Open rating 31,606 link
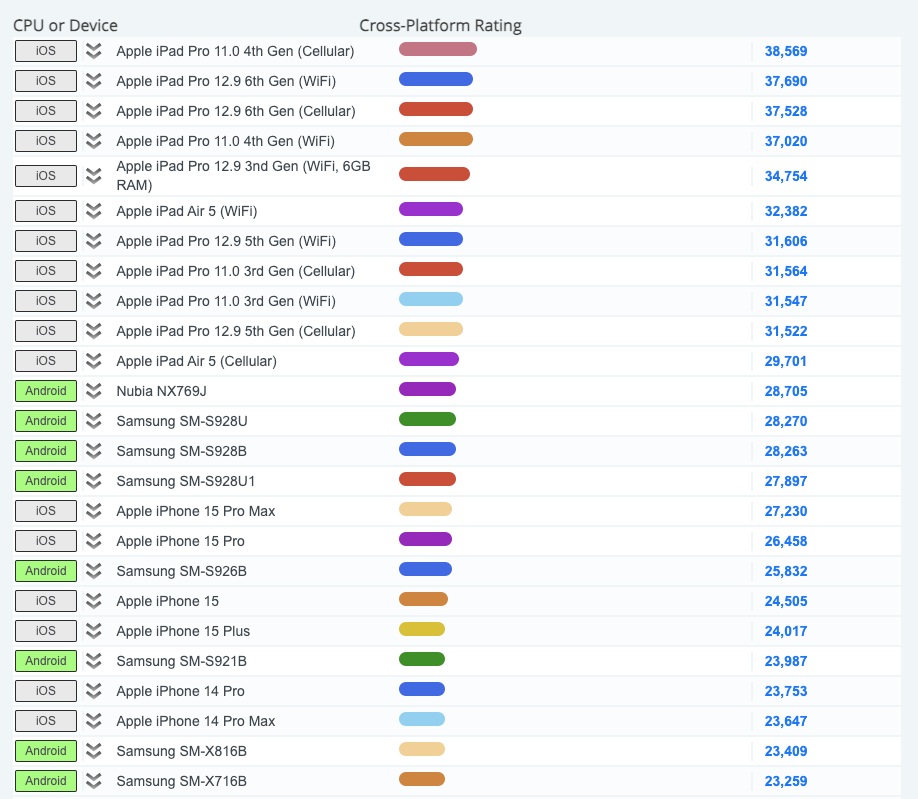 pos(786,242)
